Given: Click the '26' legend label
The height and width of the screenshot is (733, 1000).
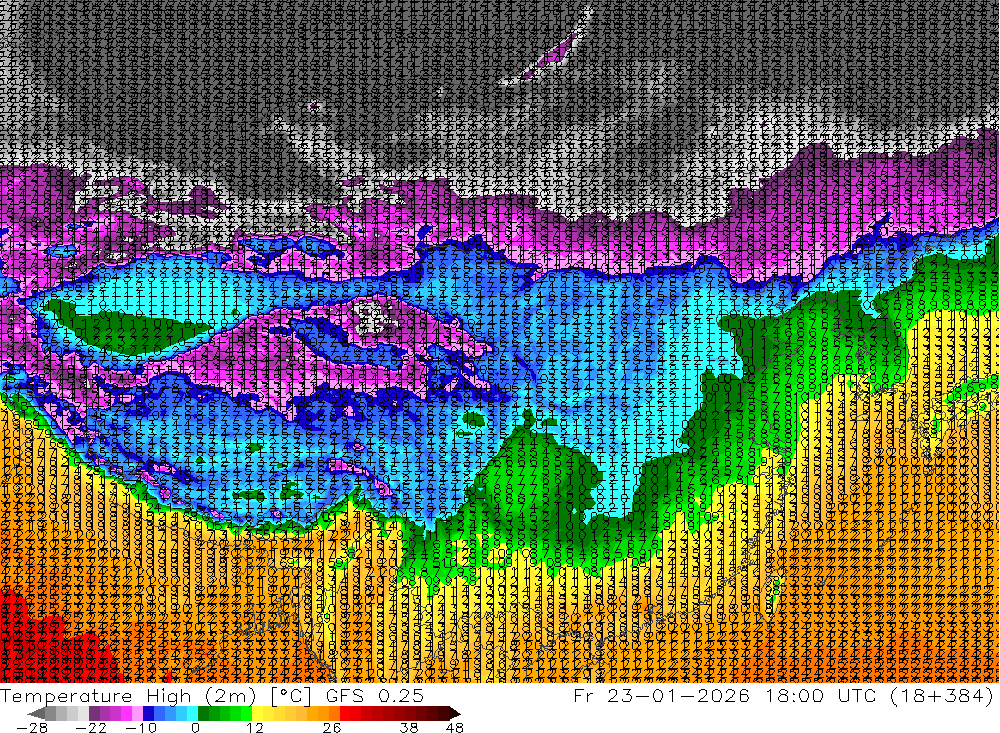Looking at the screenshot, I should click(332, 728).
